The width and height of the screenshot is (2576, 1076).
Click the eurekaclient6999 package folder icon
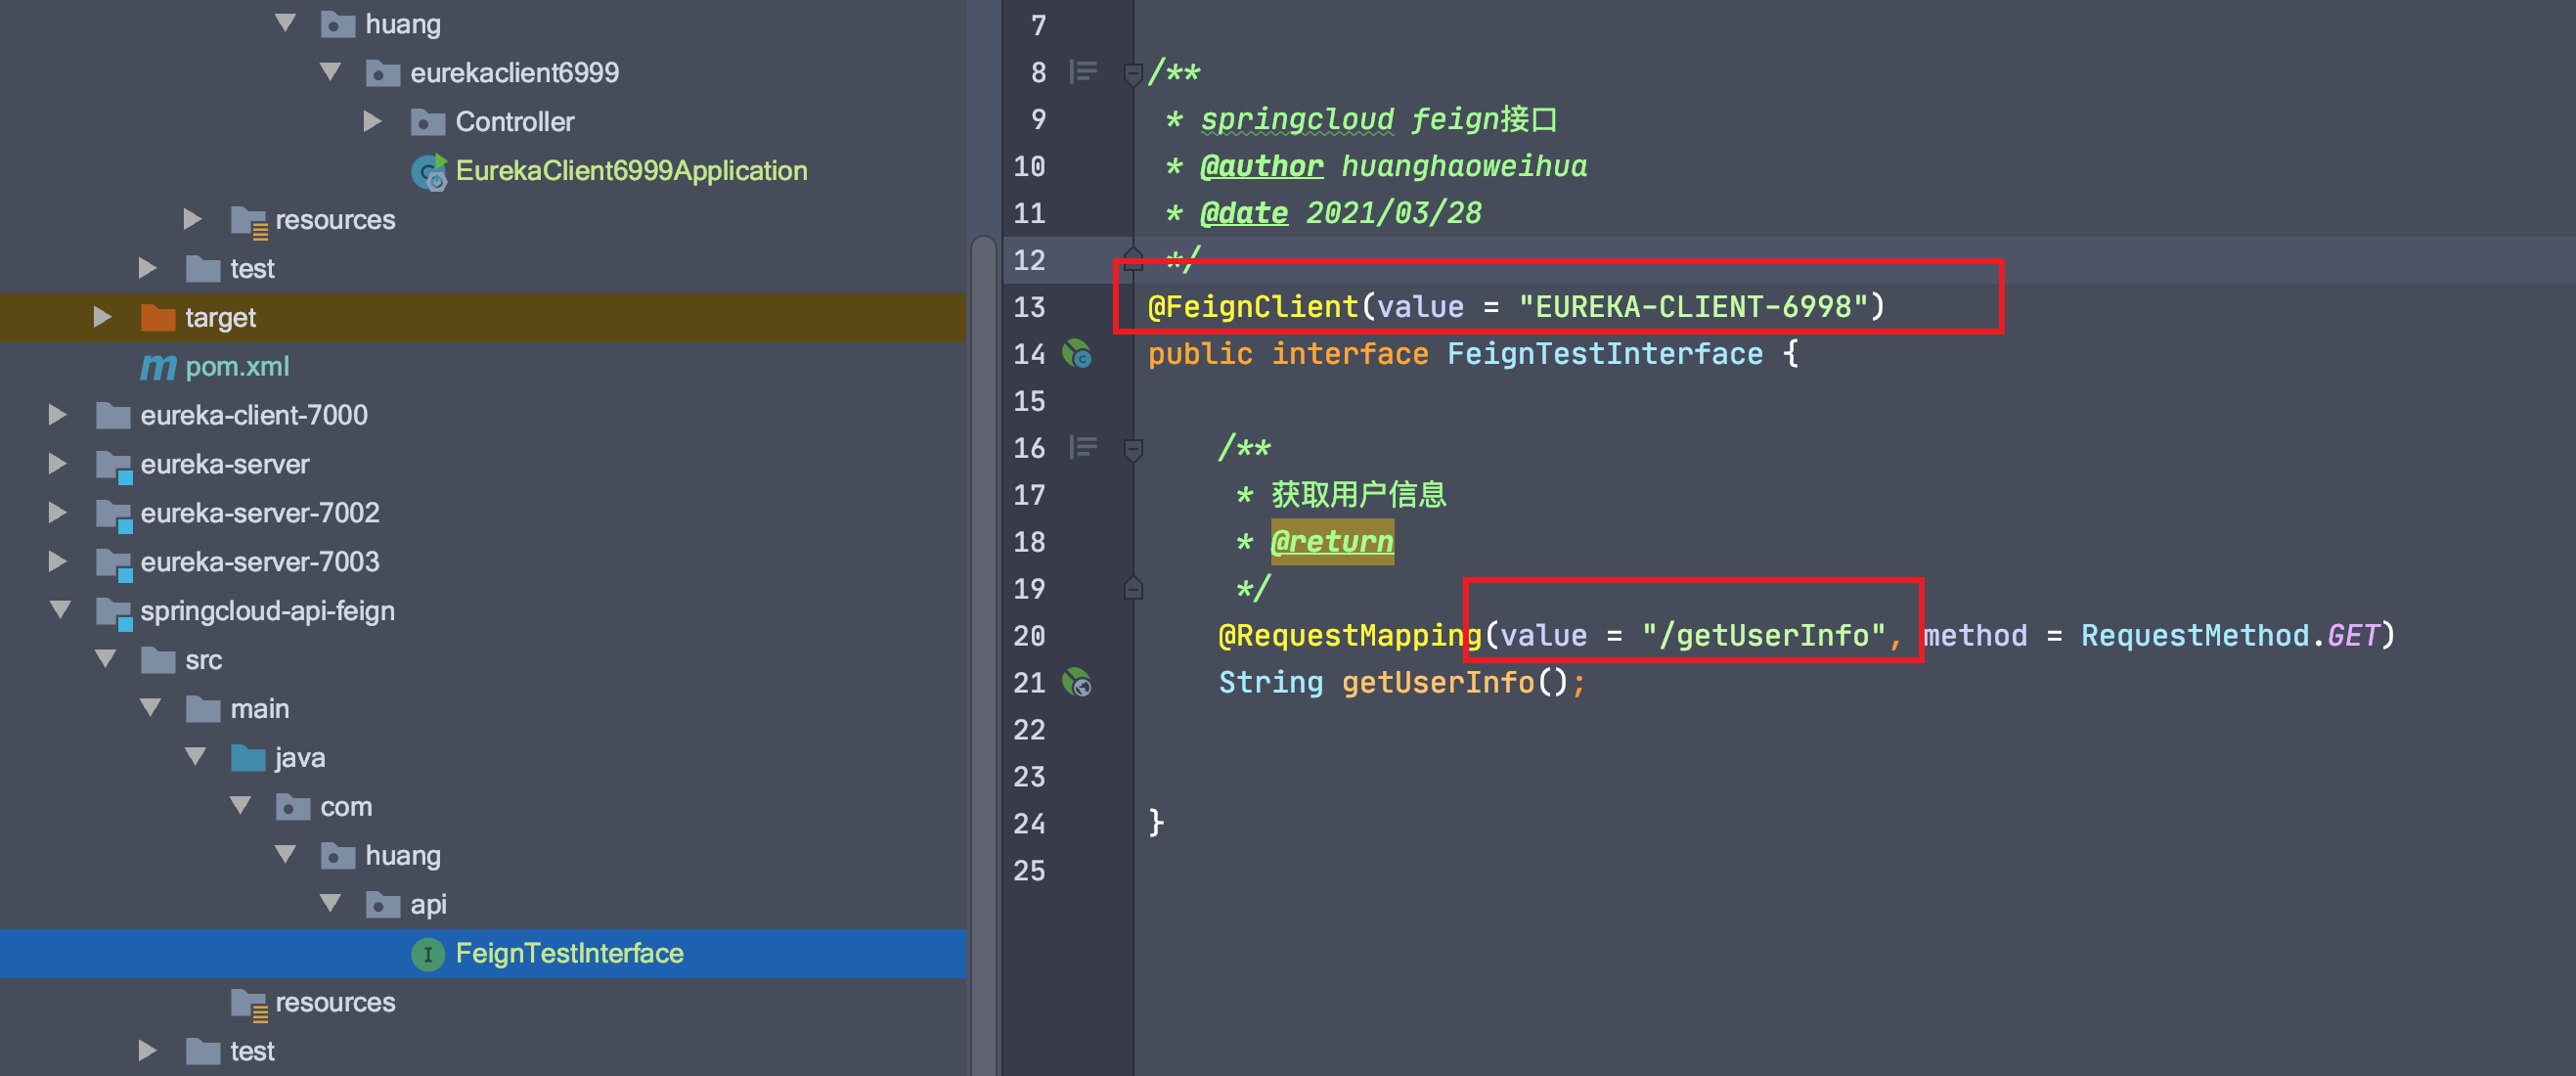[x=383, y=73]
